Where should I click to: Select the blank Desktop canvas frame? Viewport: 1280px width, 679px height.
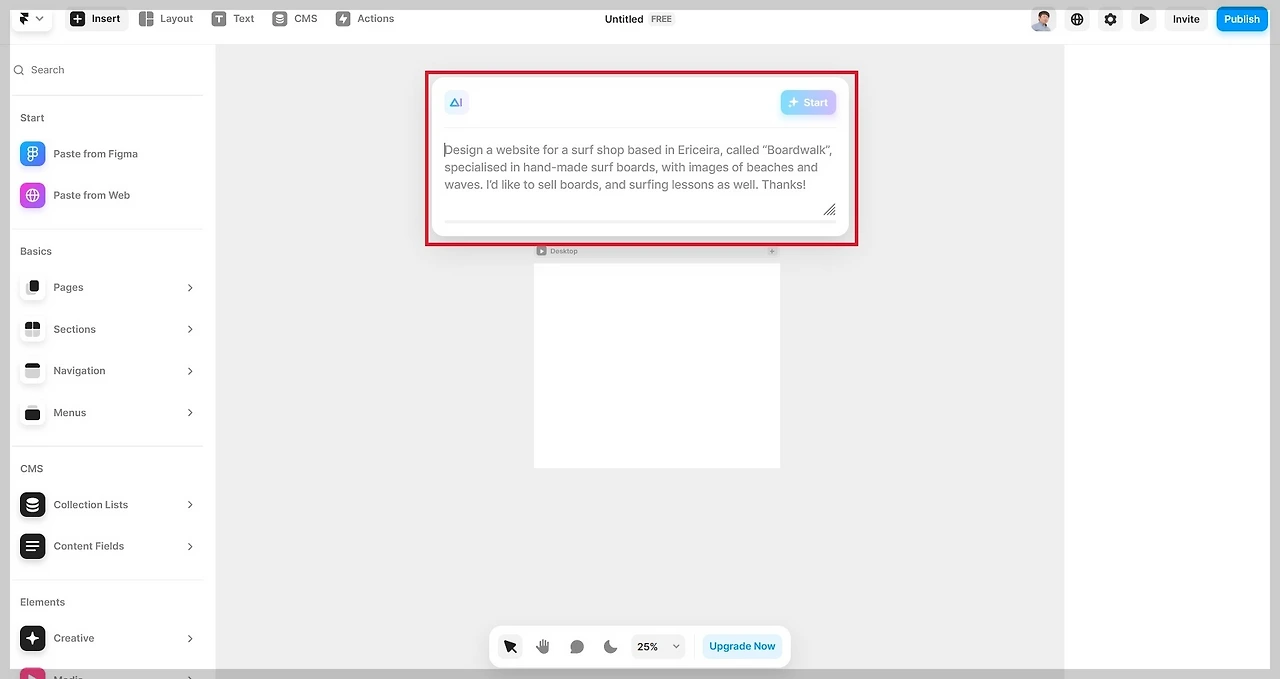(x=657, y=365)
